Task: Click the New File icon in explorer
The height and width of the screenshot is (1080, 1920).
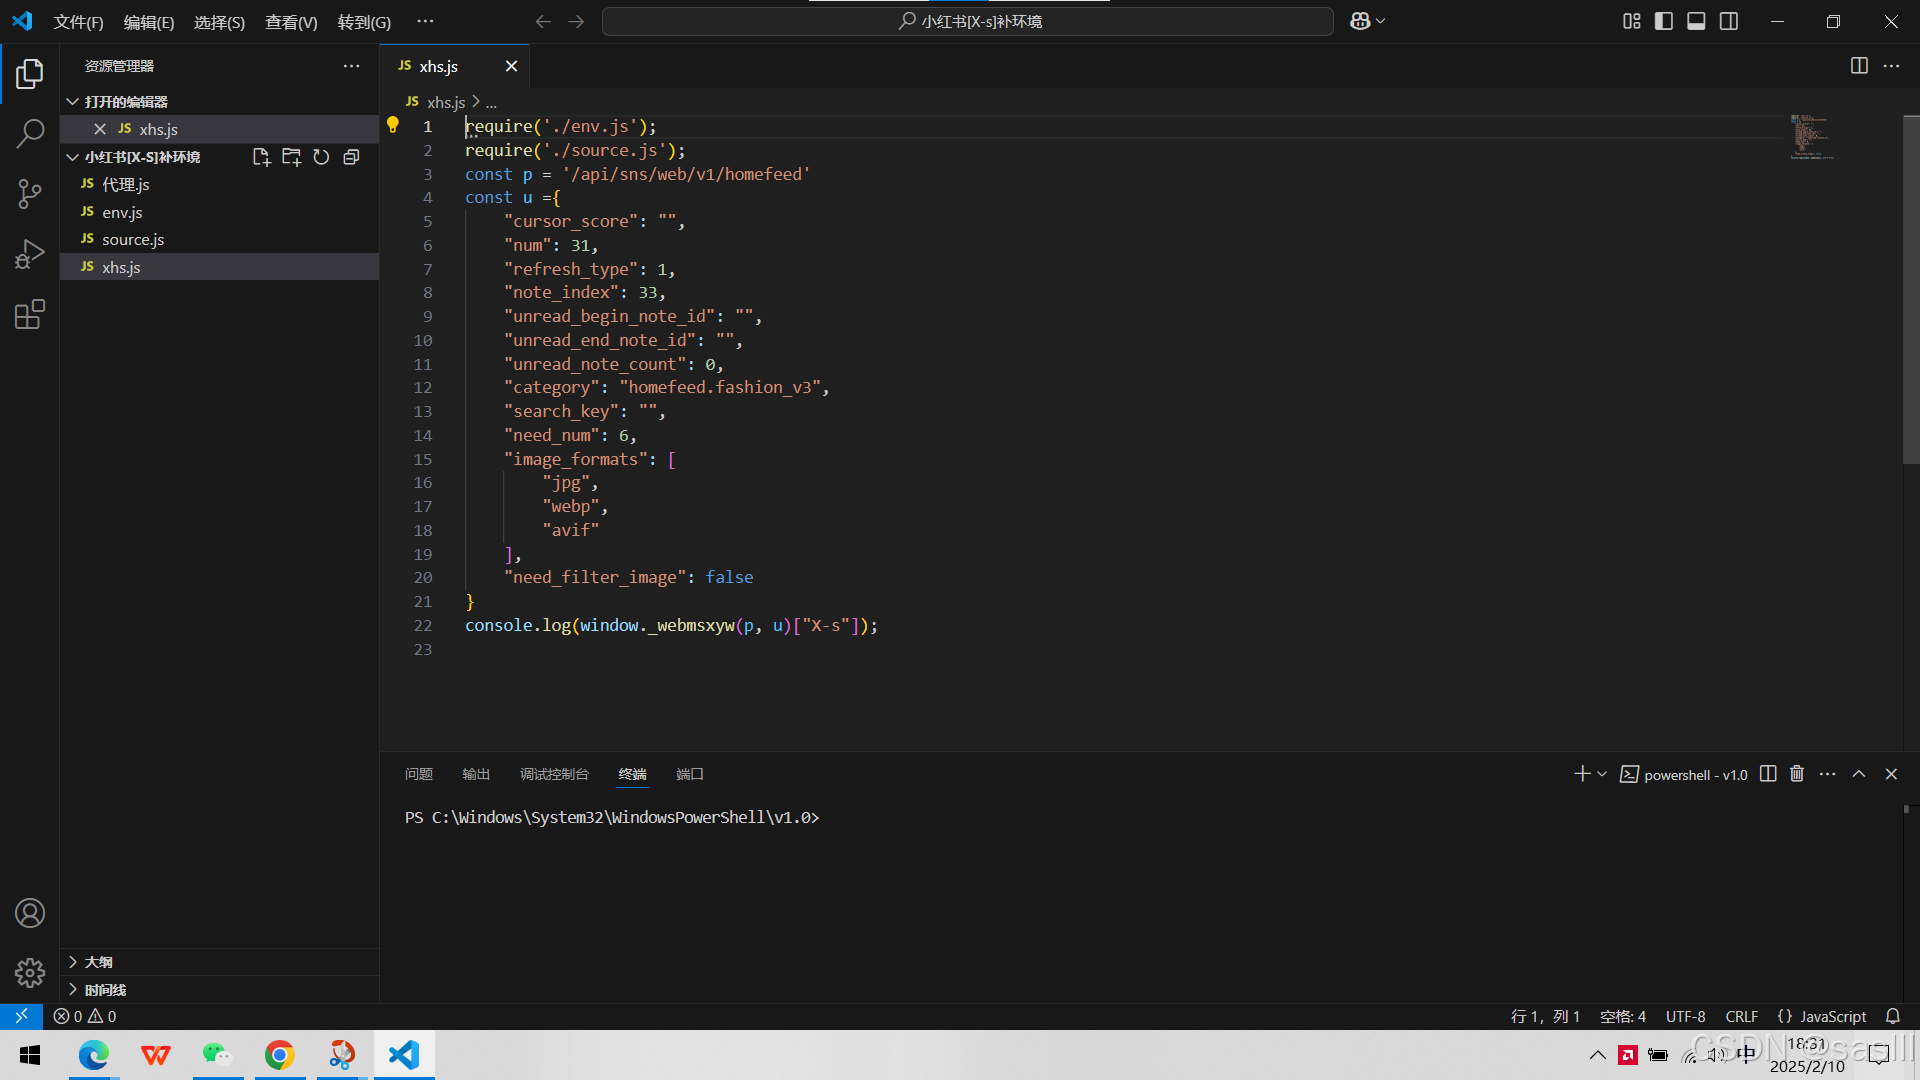Action: coord(261,157)
